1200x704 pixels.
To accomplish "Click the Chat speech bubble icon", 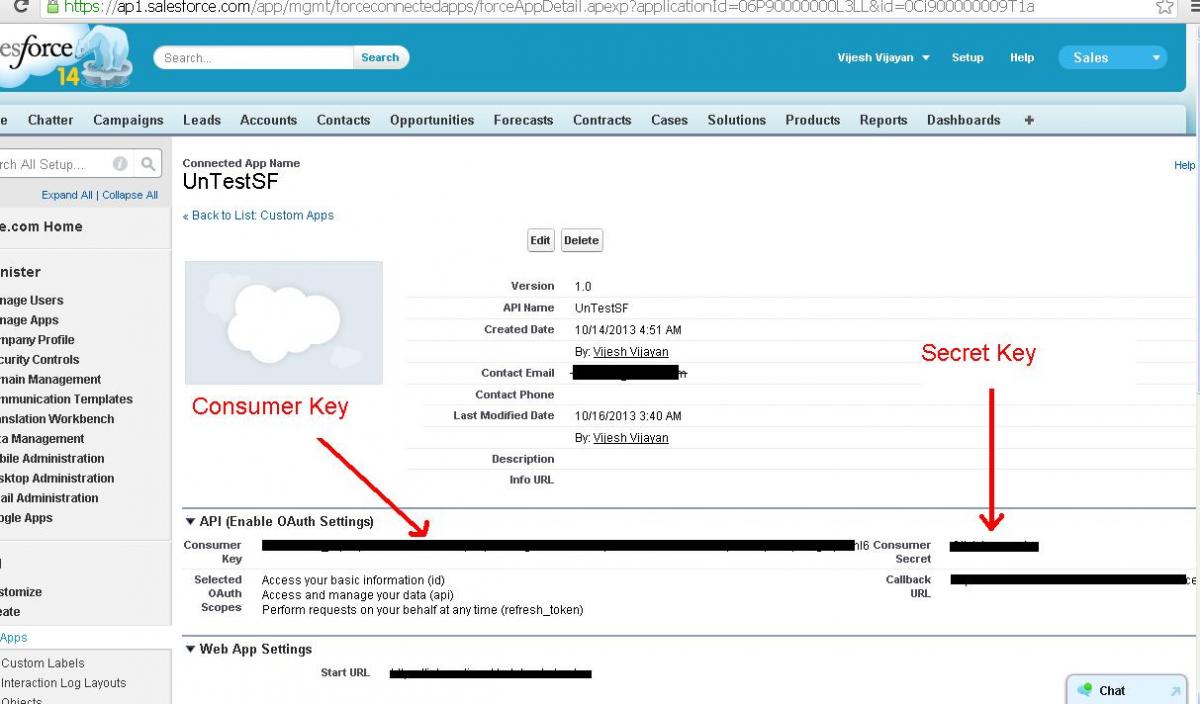I will [1085, 690].
